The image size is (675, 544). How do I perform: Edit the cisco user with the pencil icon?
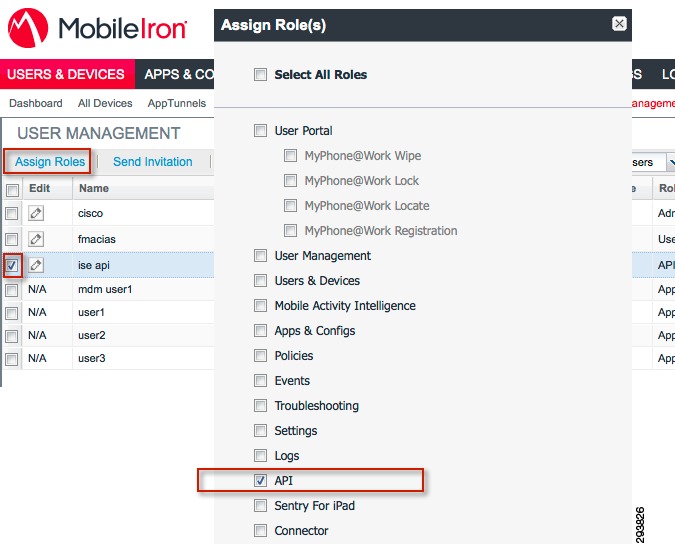36,213
